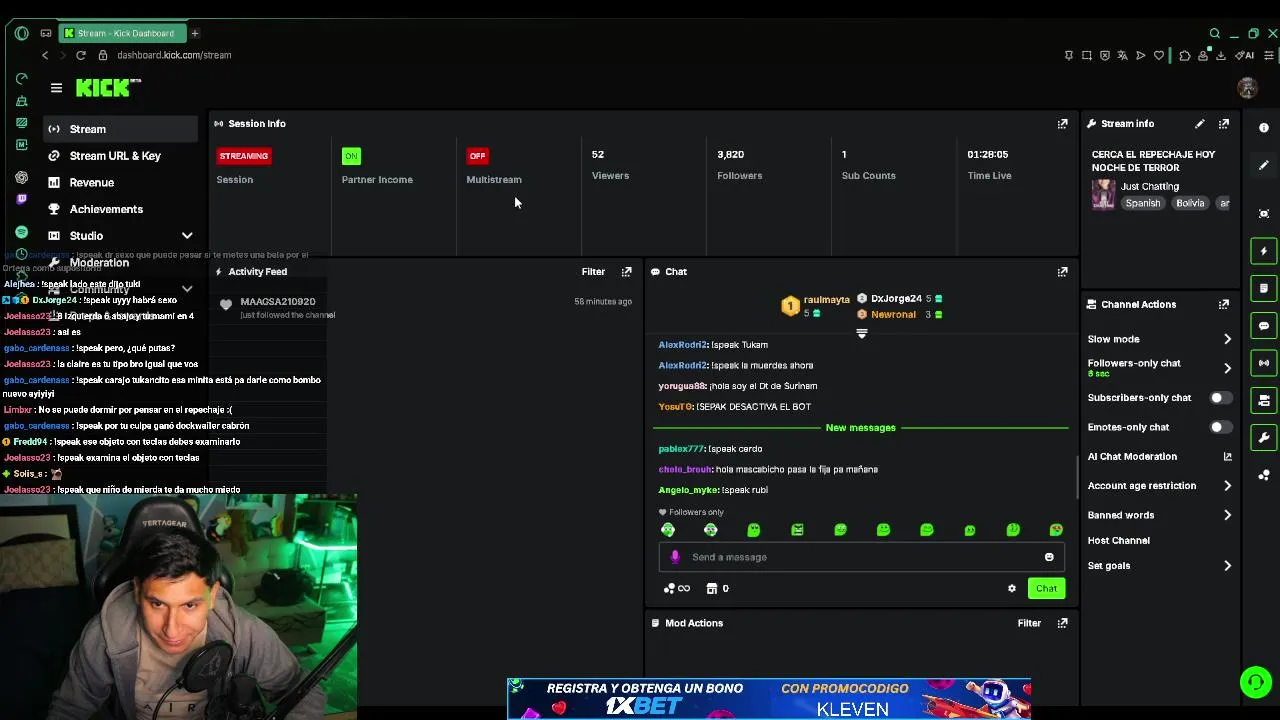Pop out the Mod Actions panel
Viewport: 1280px width, 720px height.
coord(1062,623)
